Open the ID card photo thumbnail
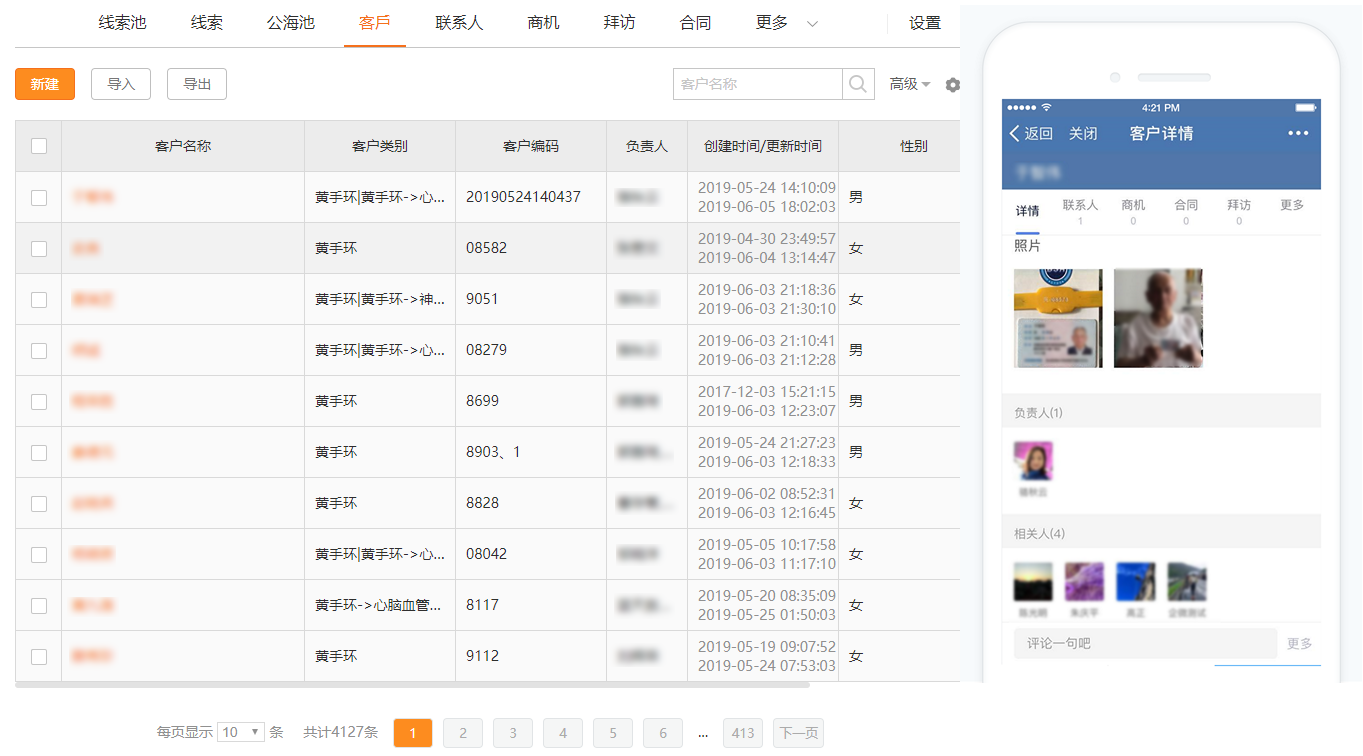 pyautogui.click(x=1058, y=318)
